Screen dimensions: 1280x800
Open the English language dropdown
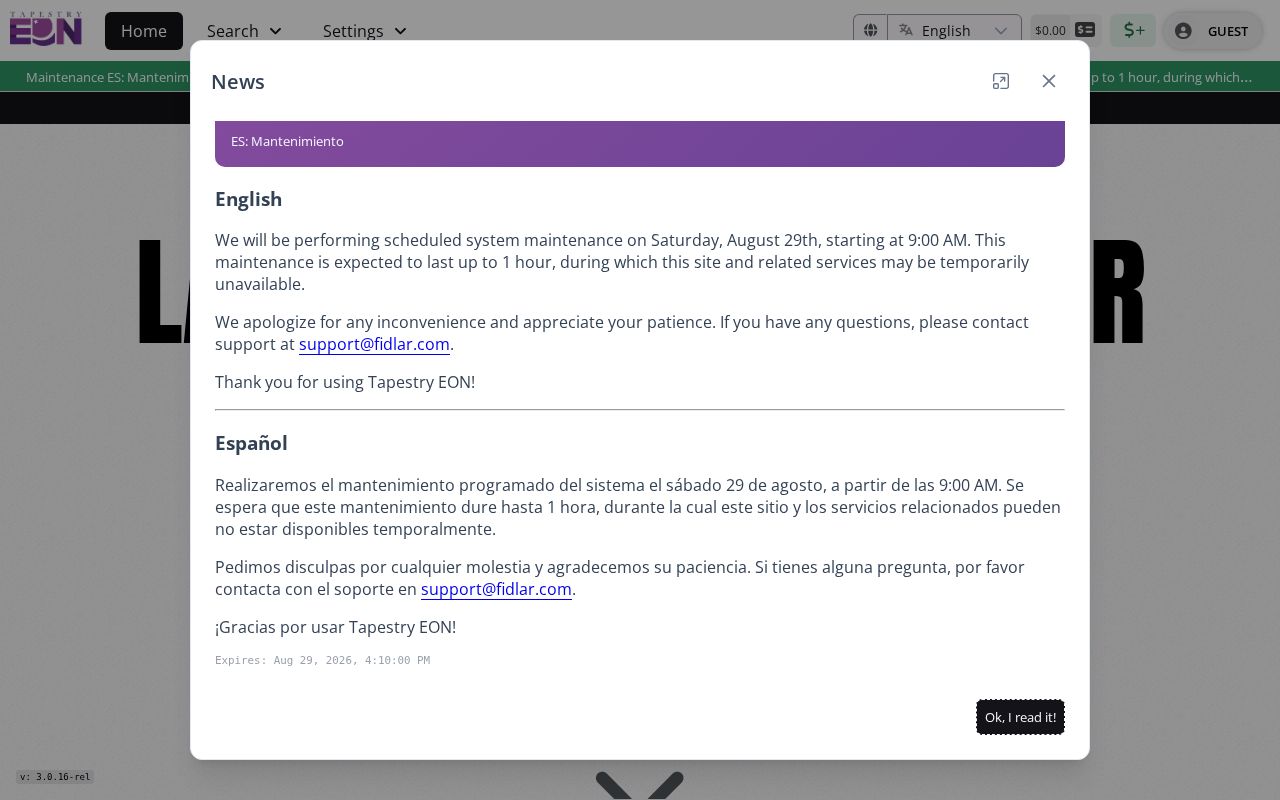pos(955,30)
